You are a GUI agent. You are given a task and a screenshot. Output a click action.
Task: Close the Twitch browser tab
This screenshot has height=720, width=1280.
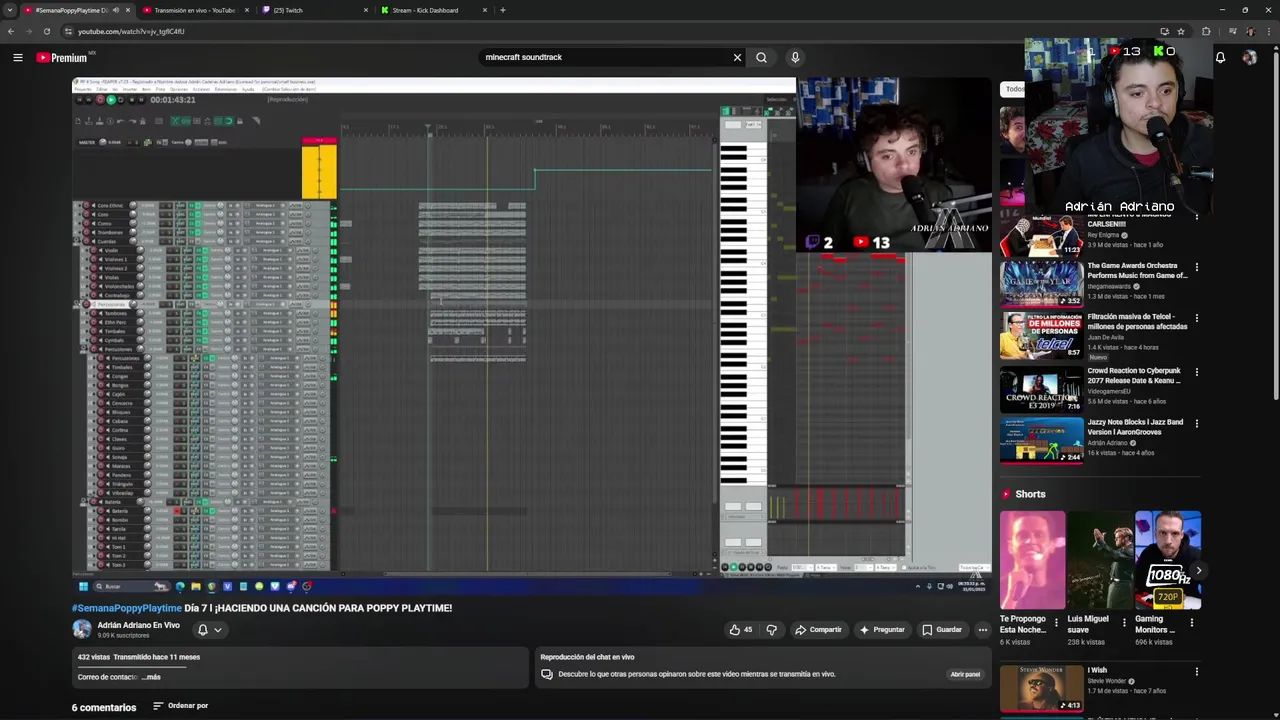pyautogui.click(x=365, y=10)
